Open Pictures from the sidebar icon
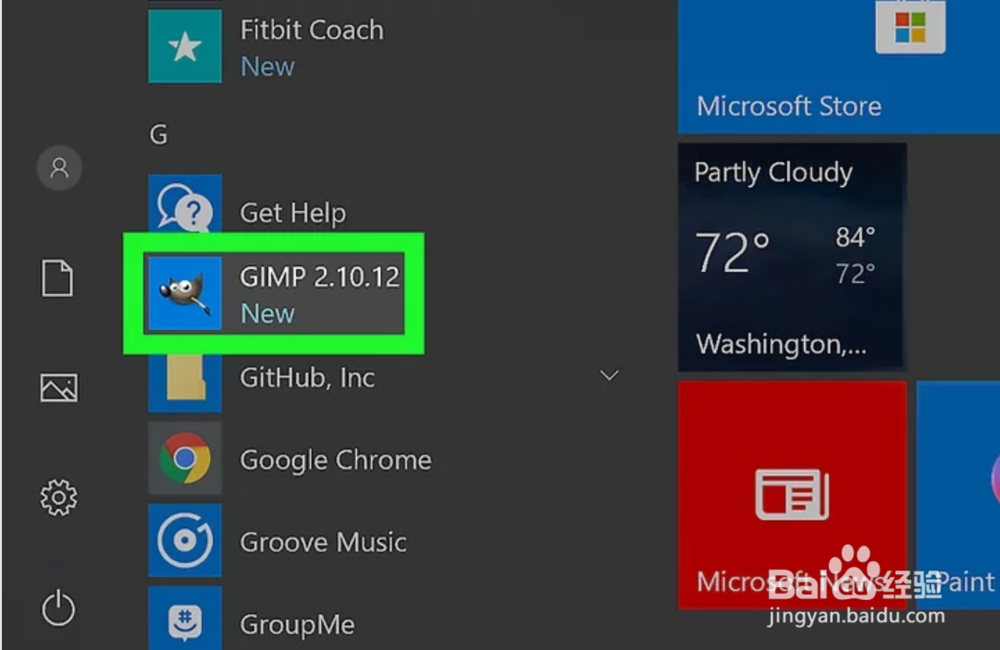Viewport: 1000px width, 650px height. click(x=59, y=388)
